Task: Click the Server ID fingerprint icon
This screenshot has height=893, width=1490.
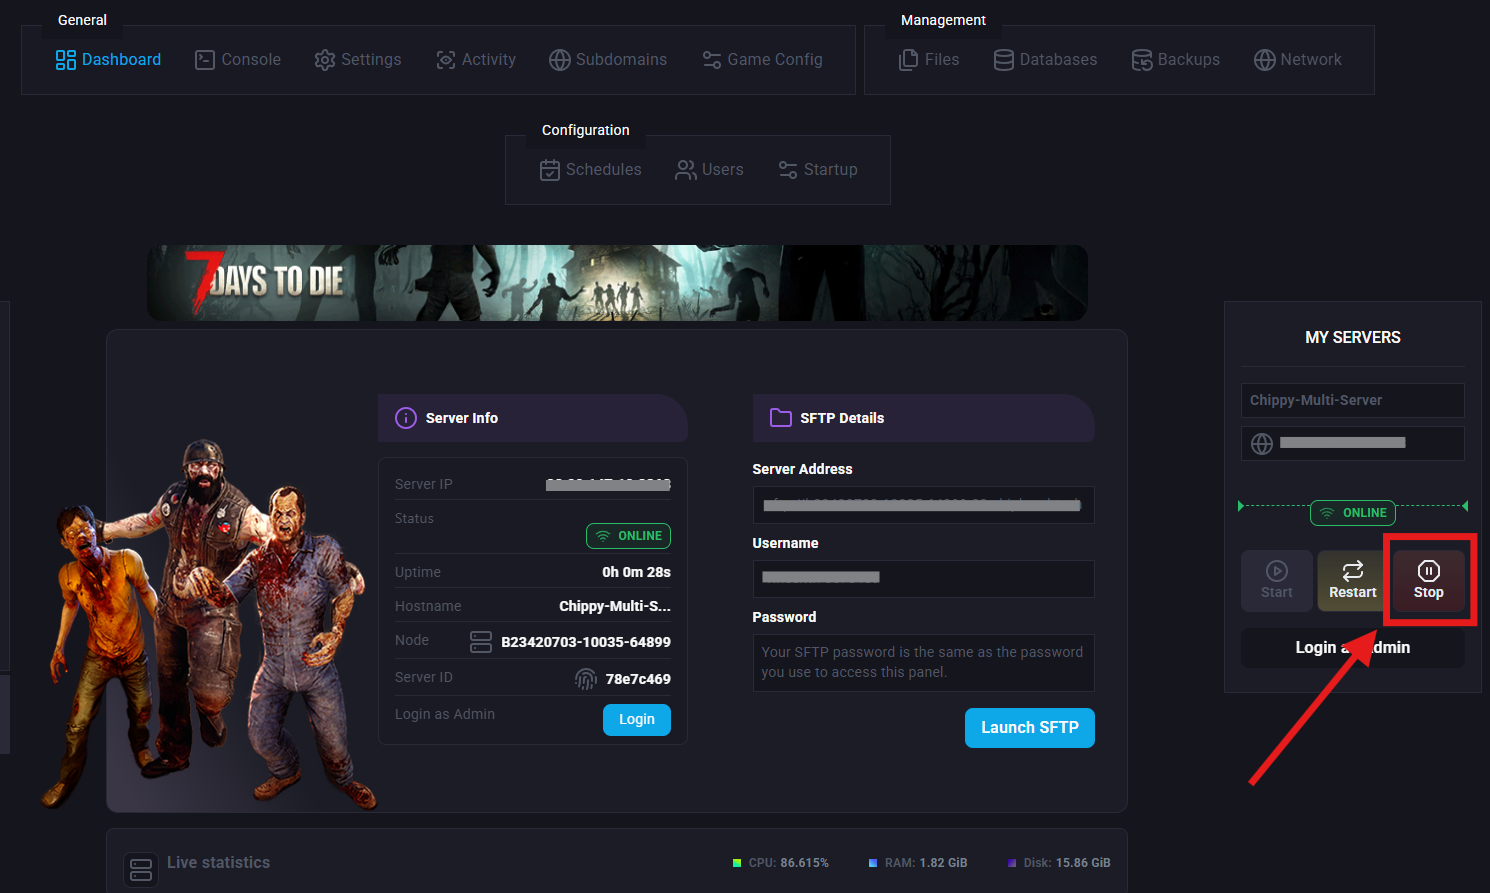Action: pos(586,679)
